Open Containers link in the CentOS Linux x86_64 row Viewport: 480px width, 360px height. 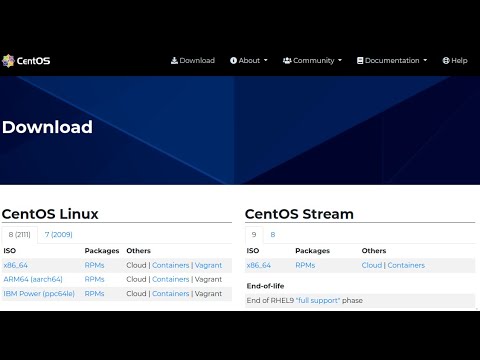[x=171, y=265]
